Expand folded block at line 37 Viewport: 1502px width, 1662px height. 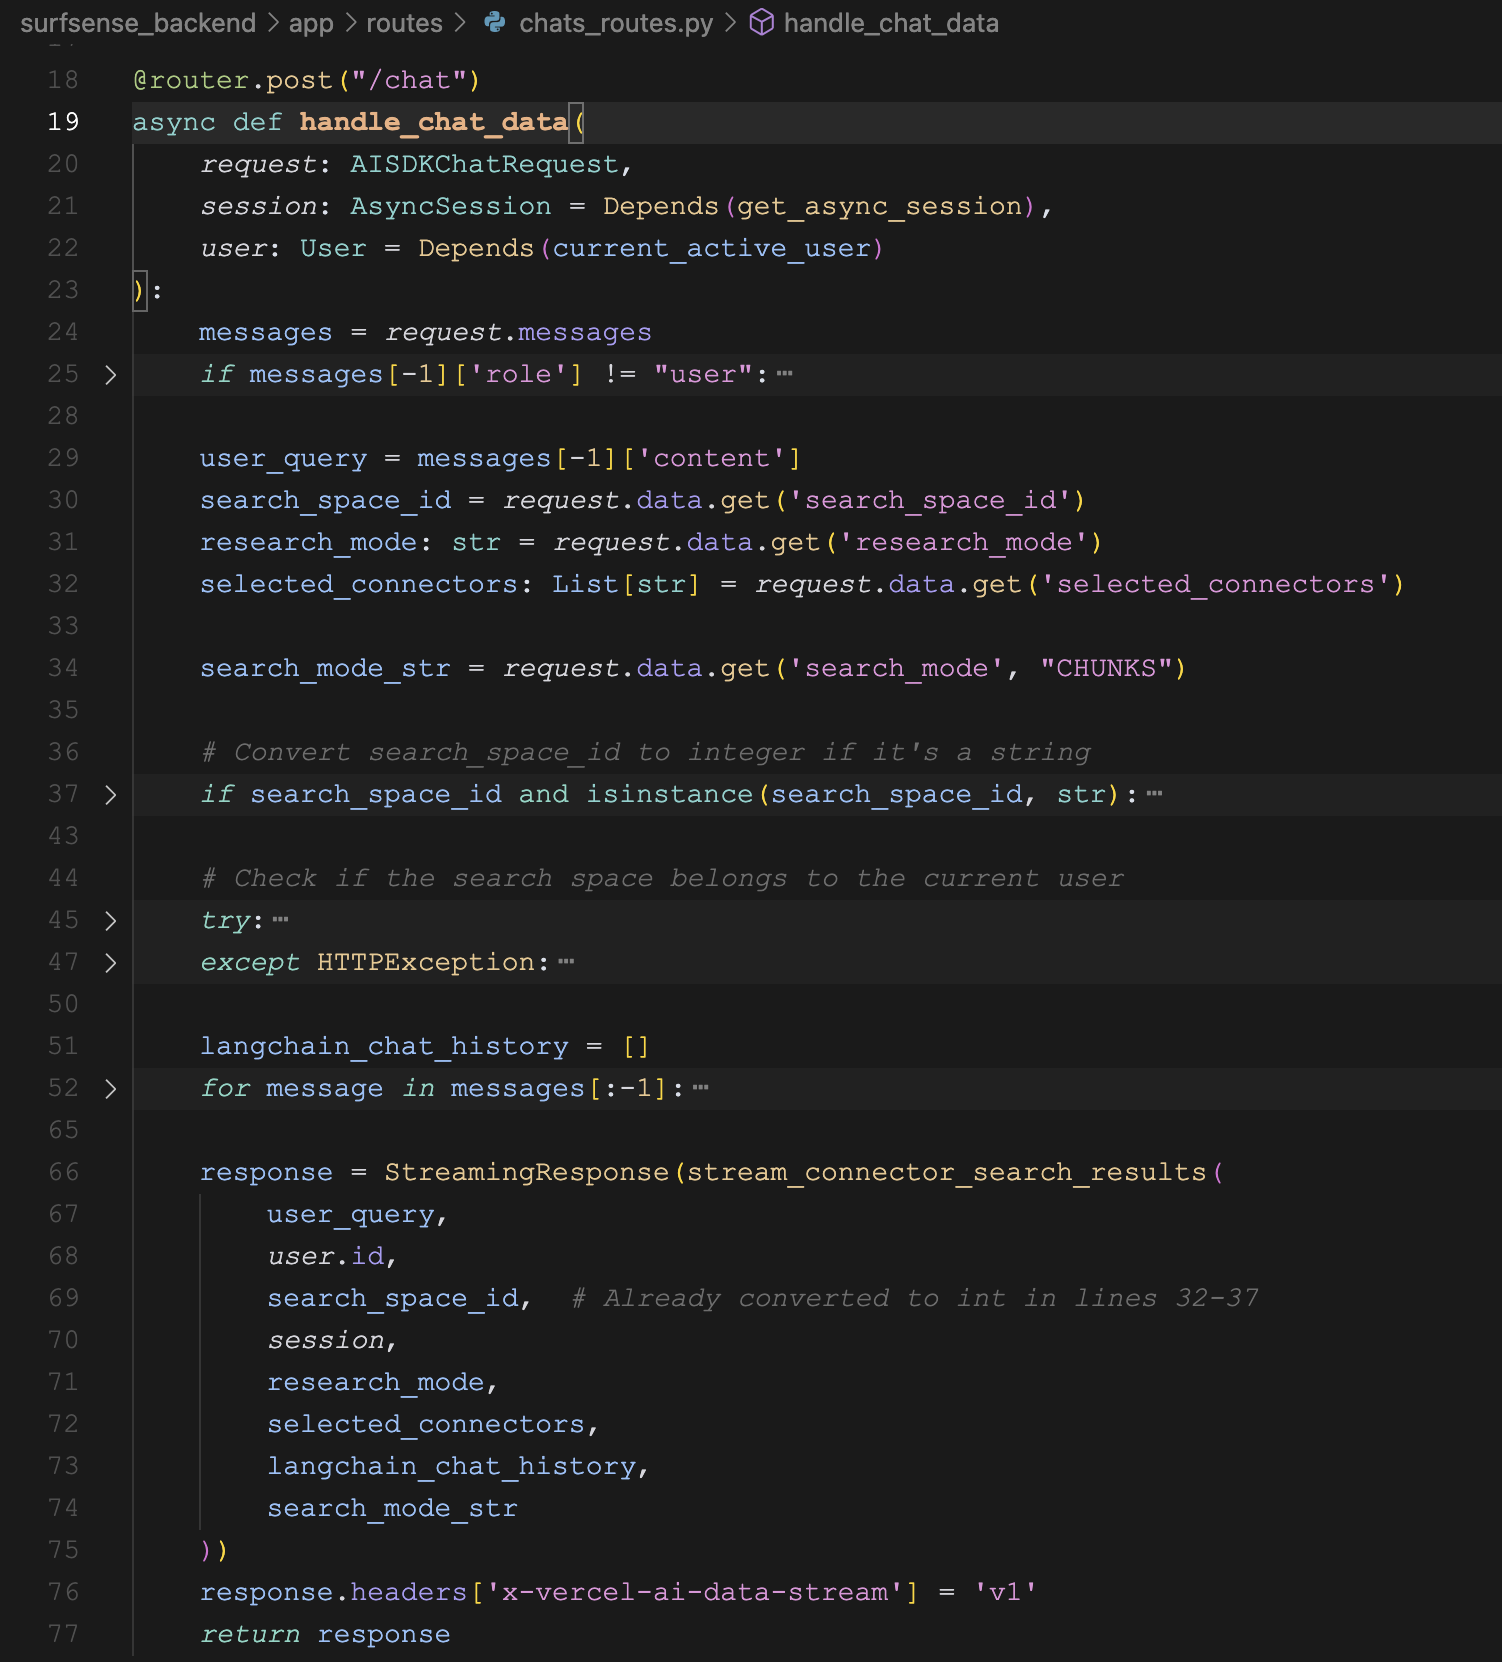click(x=110, y=795)
